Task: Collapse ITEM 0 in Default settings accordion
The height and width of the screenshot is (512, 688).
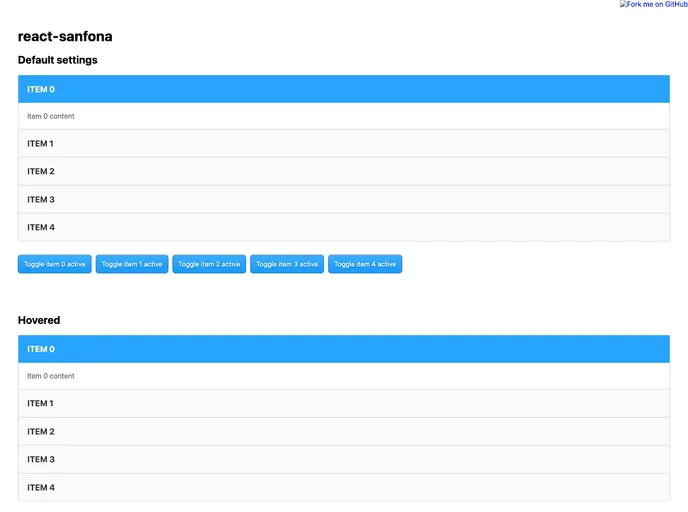Action: click(344, 89)
